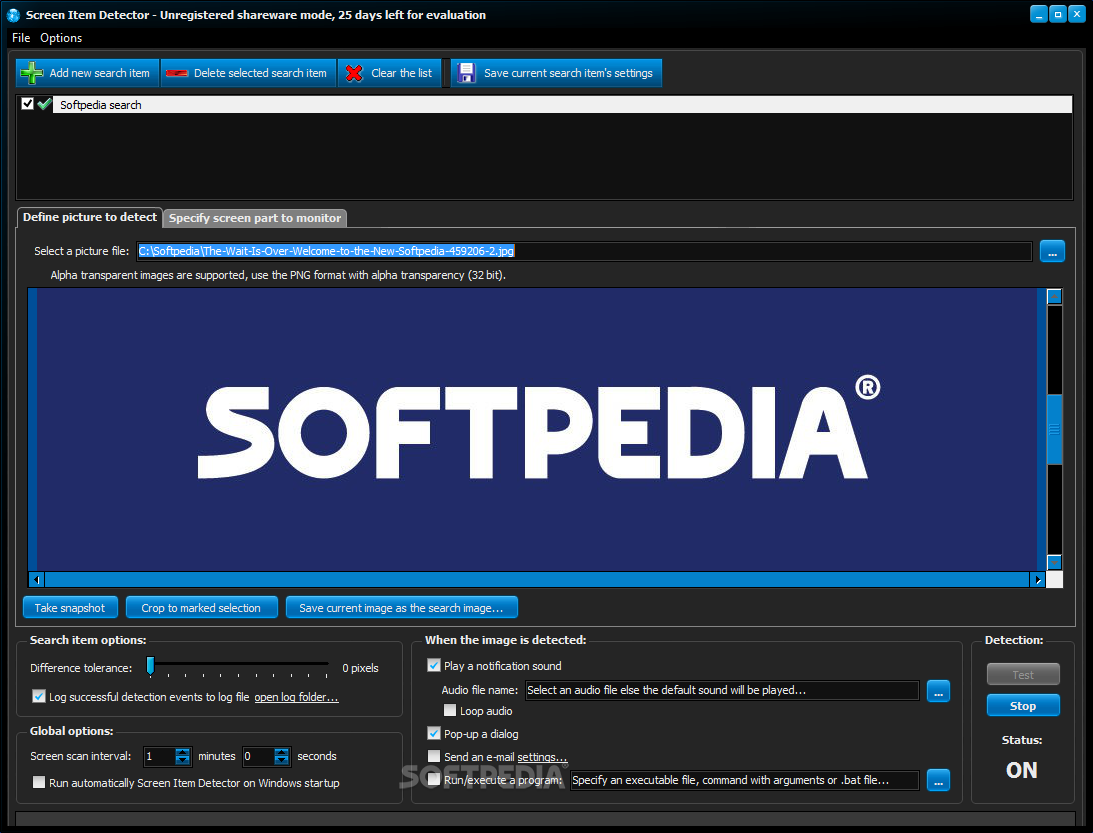This screenshot has height=833, width=1093.
Task: Click the green check mark next to Softpedia search
Action: tap(45, 104)
